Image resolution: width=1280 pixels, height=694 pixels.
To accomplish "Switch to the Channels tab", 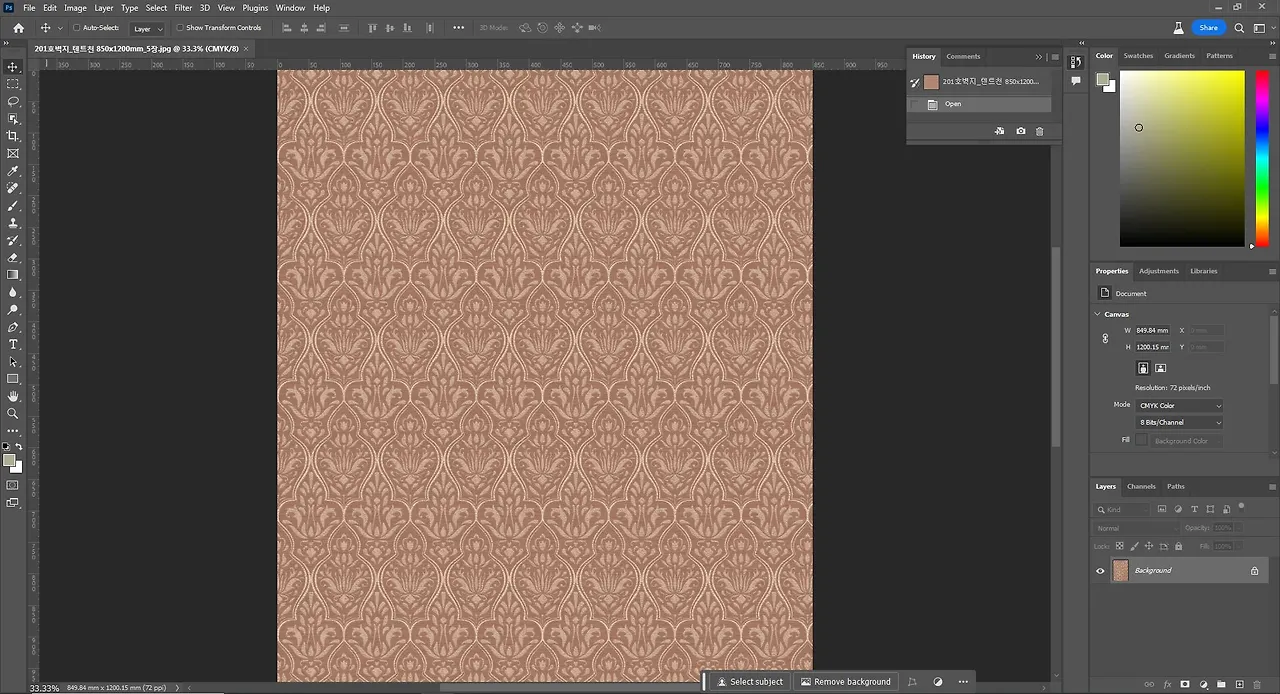I will (x=1141, y=487).
